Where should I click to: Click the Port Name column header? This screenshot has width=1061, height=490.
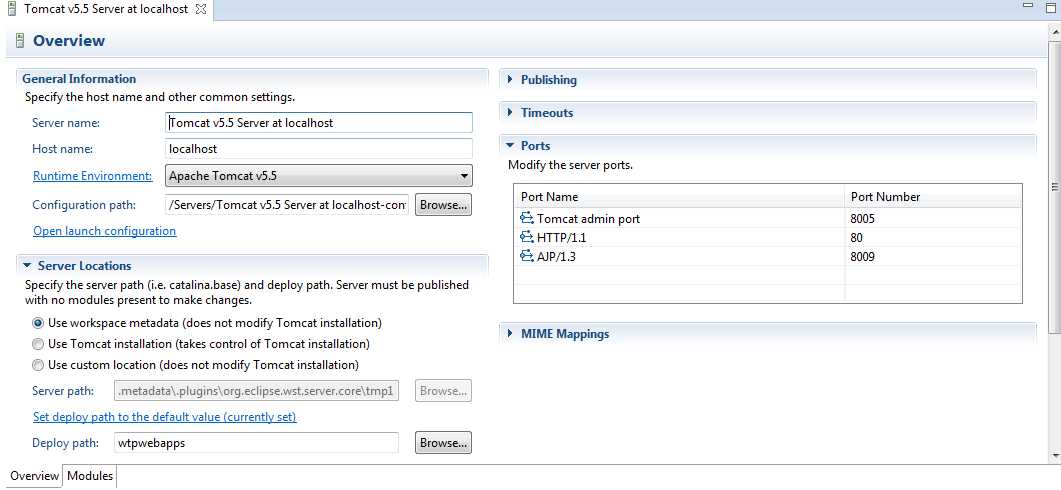(679, 197)
